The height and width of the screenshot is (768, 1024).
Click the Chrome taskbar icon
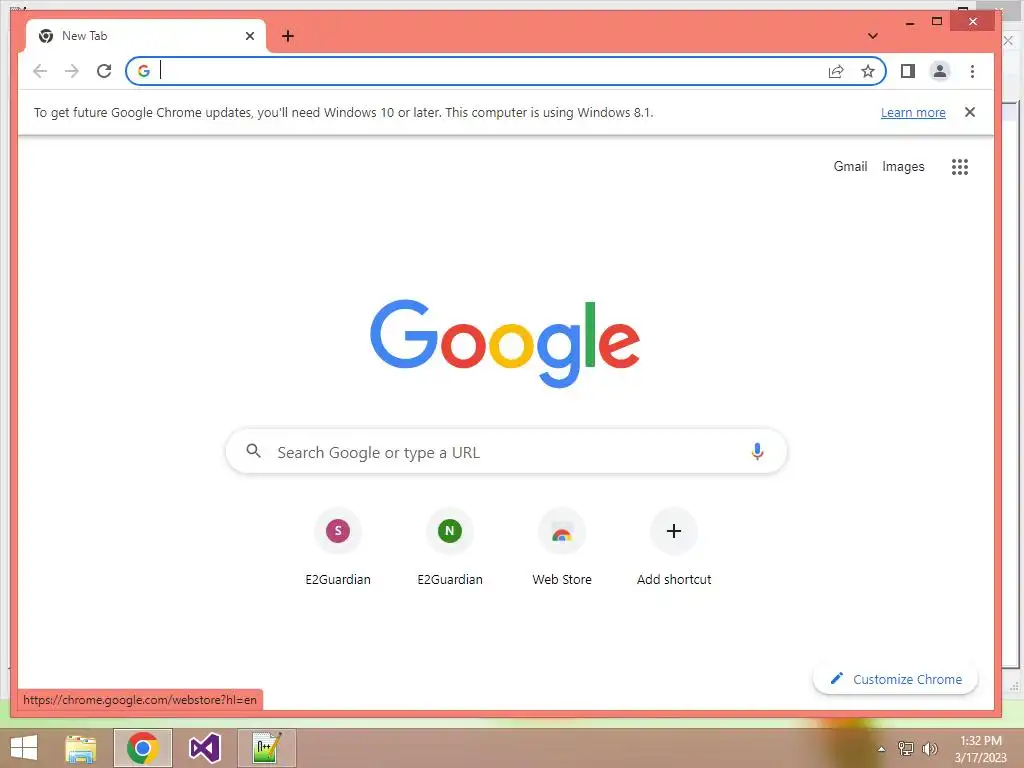coord(142,748)
